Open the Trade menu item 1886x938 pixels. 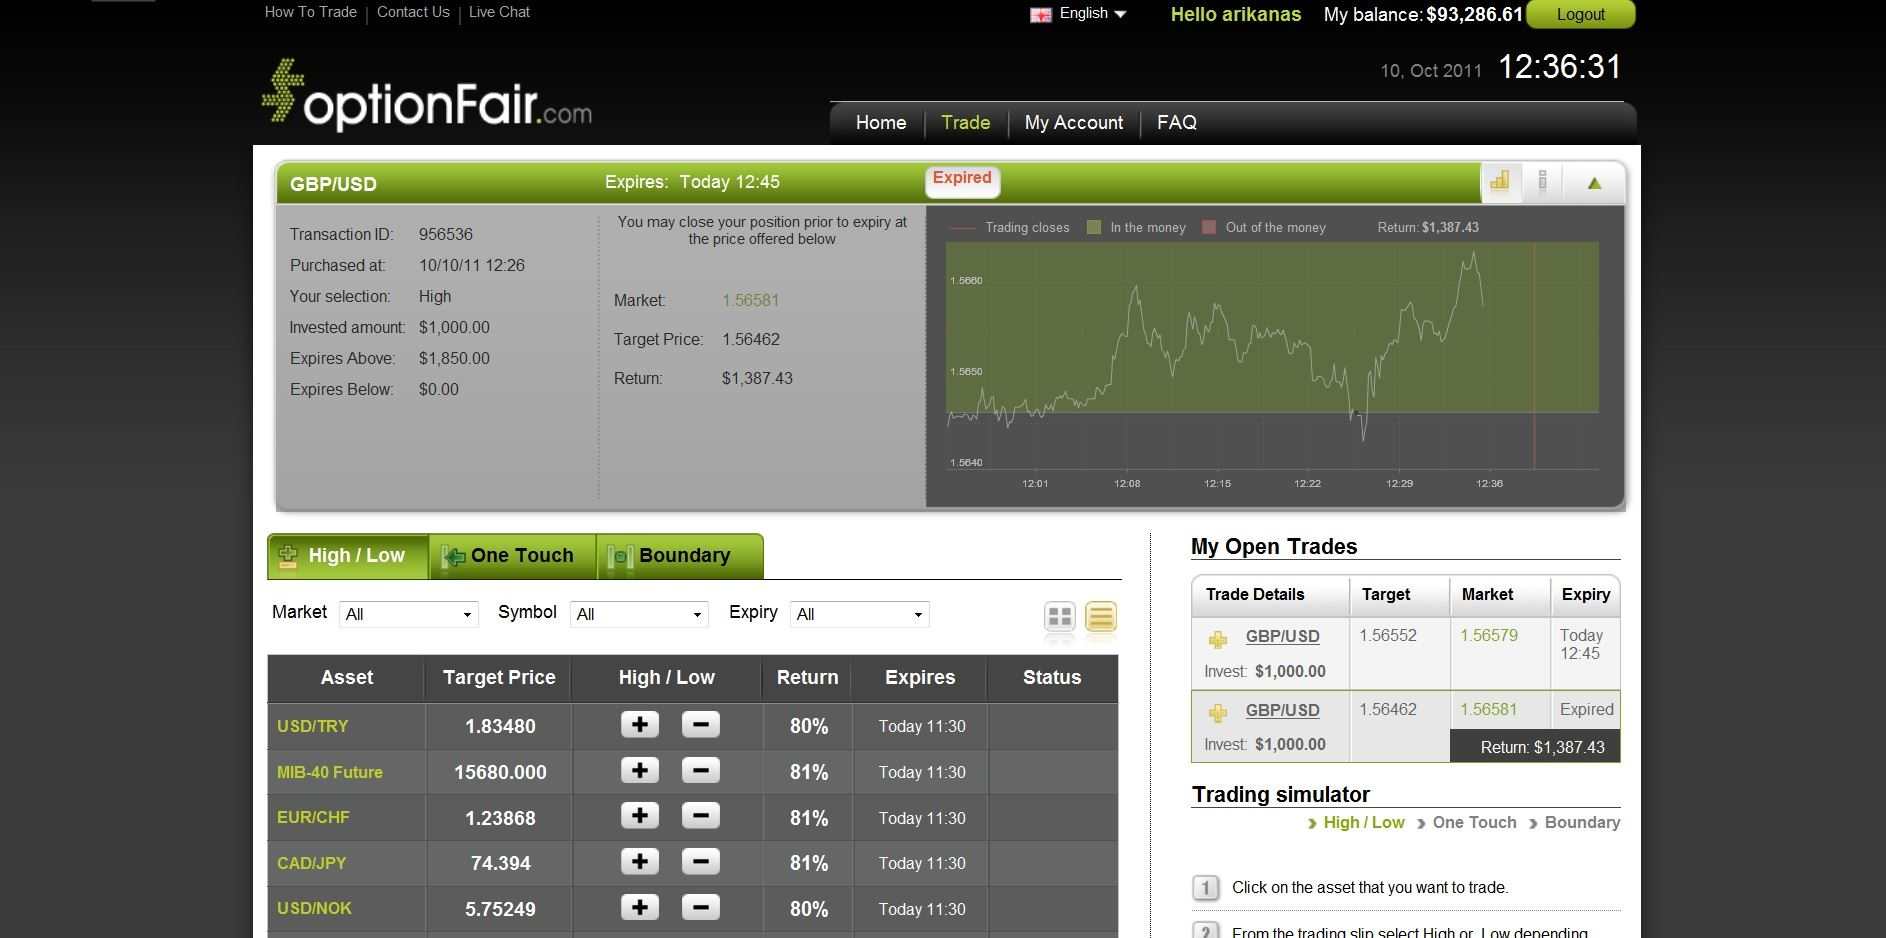coord(966,123)
